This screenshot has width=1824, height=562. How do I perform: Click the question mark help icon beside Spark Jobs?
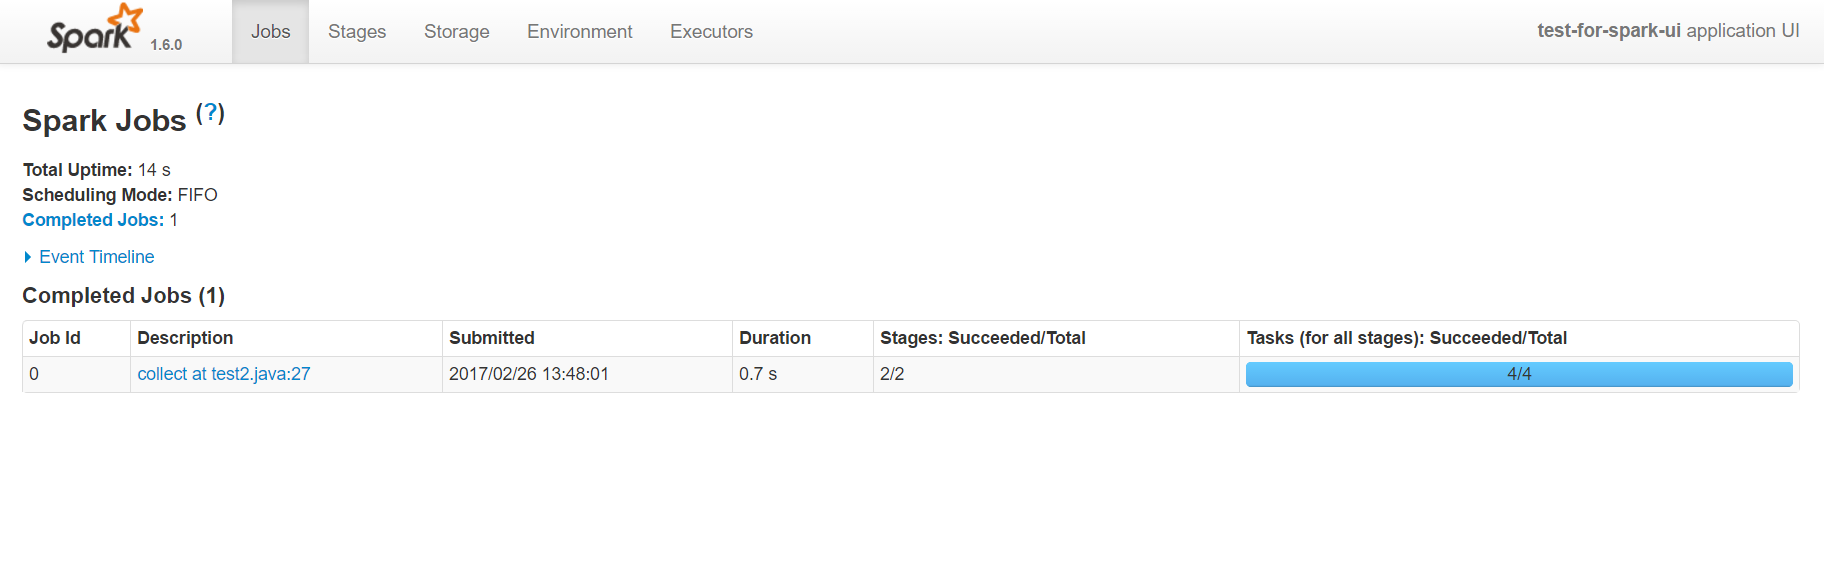[x=210, y=113]
